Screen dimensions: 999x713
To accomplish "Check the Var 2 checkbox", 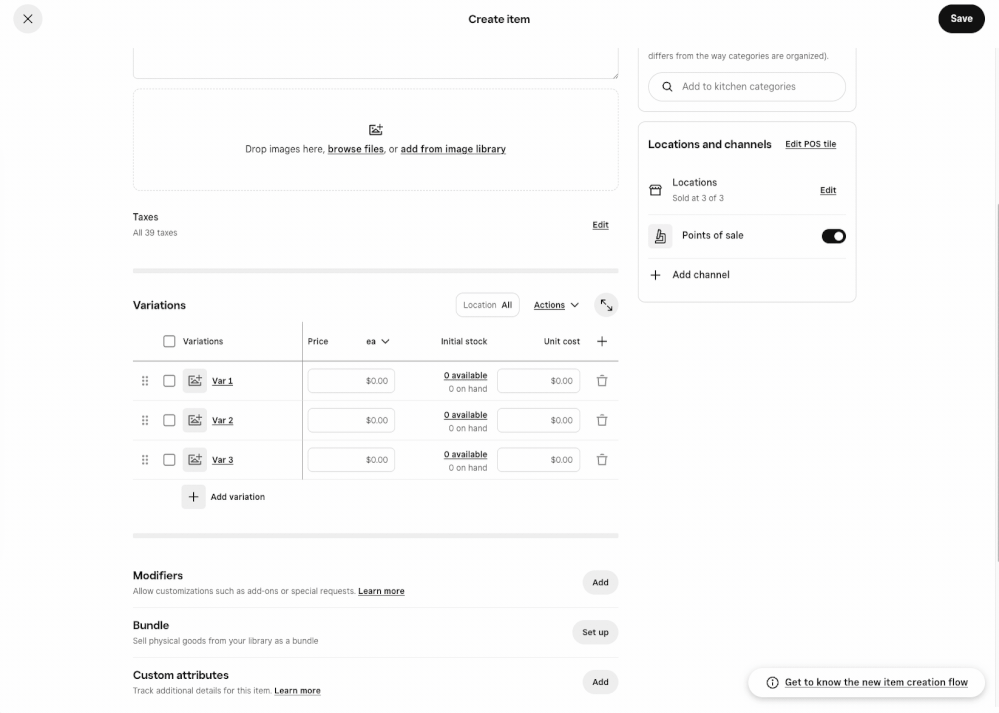I will [x=169, y=421].
